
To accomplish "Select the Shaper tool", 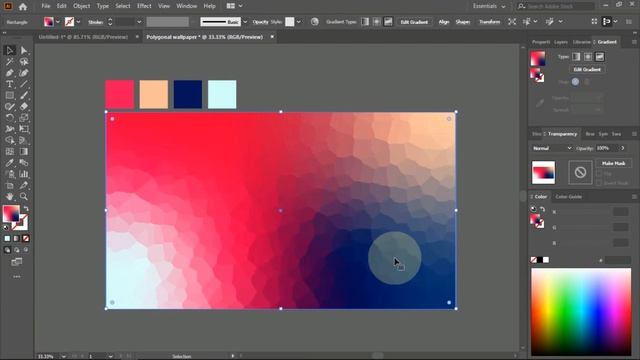I will [9, 107].
